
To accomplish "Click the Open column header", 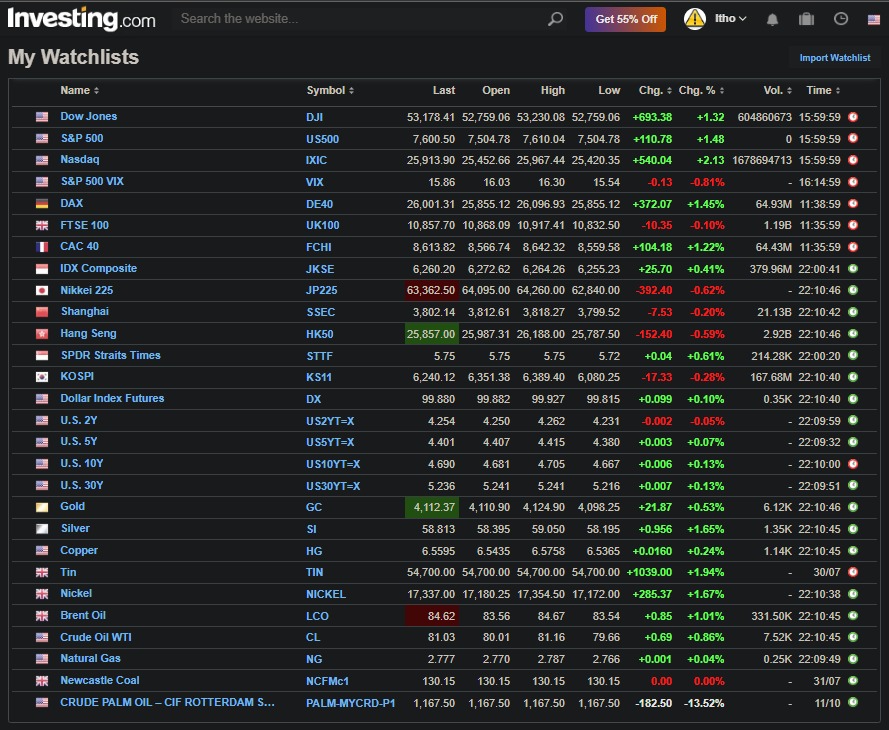I will click(496, 90).
